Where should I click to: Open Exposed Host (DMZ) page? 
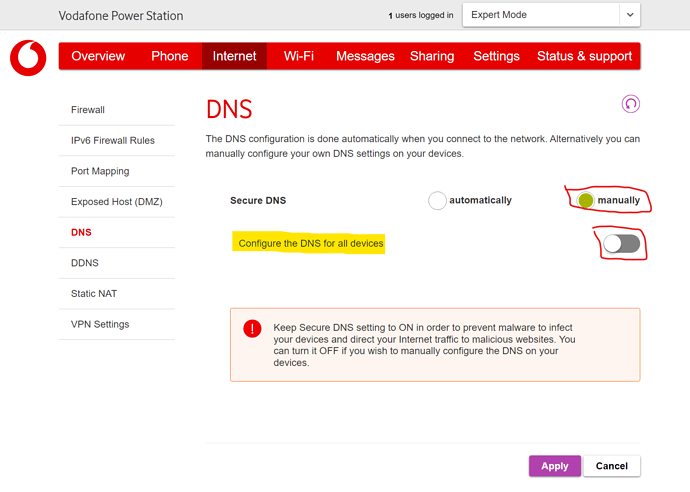pyautogui.click(x=117, y=202)
